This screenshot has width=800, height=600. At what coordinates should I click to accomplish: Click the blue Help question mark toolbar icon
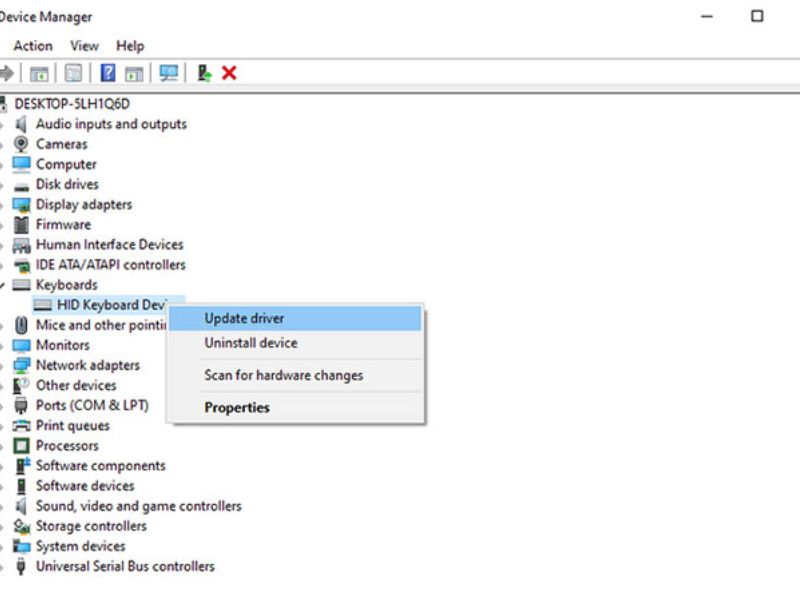coord(108,73)
